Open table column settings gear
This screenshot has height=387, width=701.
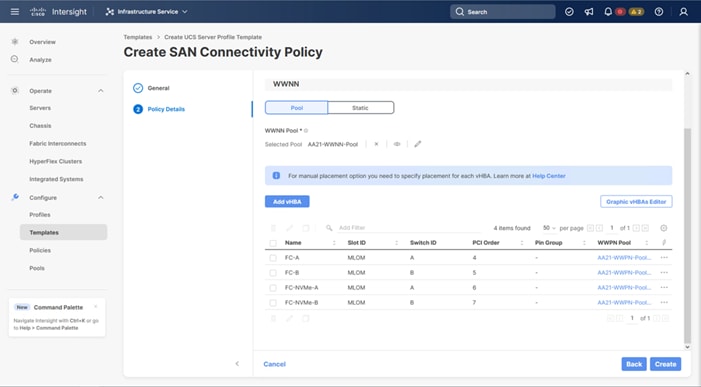(663, 228)
